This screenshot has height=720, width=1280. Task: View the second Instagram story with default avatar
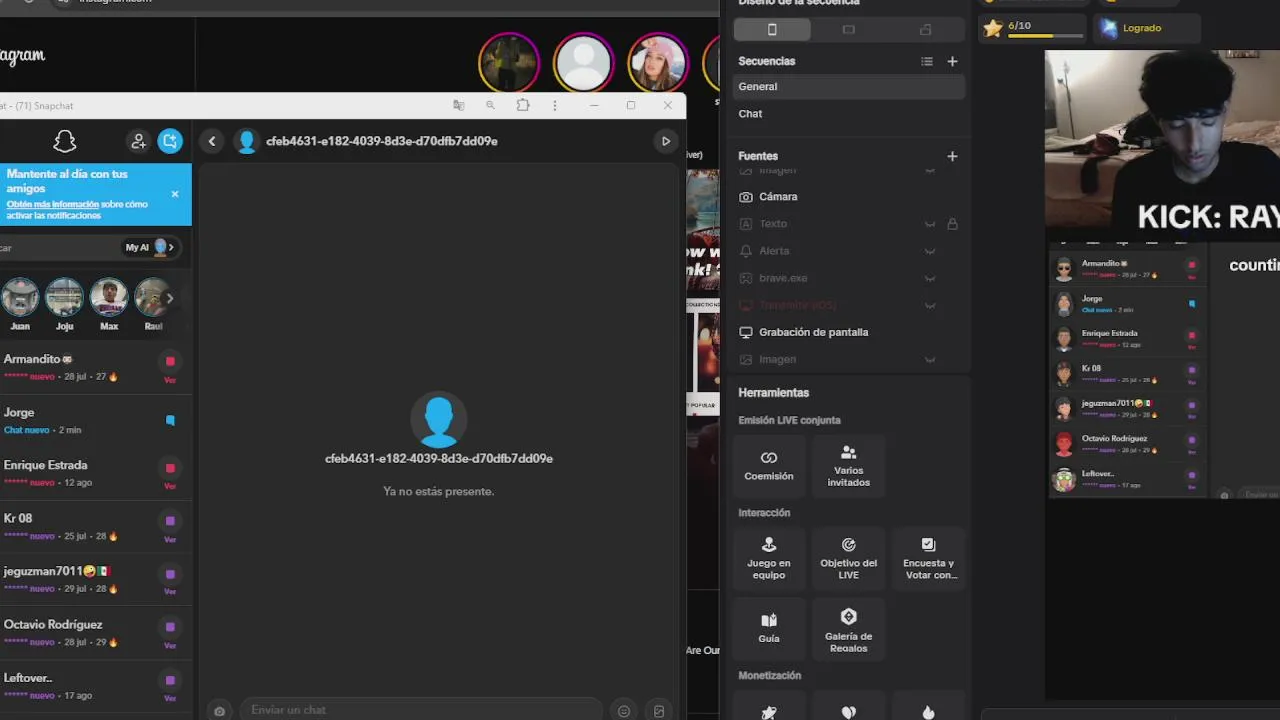(x=583, y=63)
